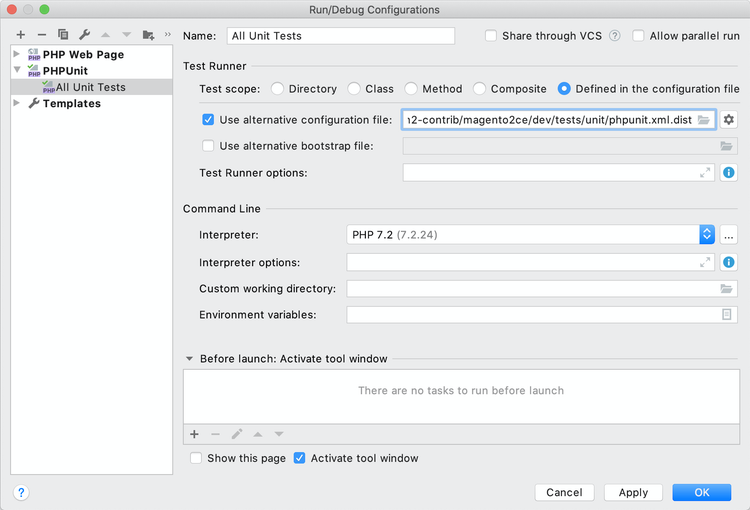The height and width of the screenshot is (510, 750).
Task: Expand PHP Web Page tree node
Action: [x=16, y=54]
